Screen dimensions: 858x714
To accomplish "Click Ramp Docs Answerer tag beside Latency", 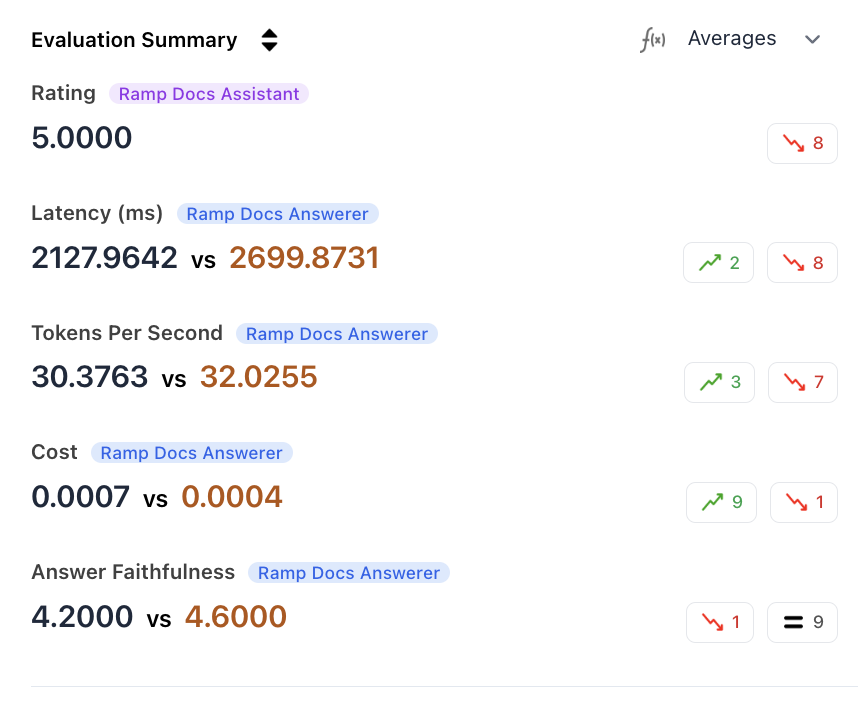I will [277, 214].
